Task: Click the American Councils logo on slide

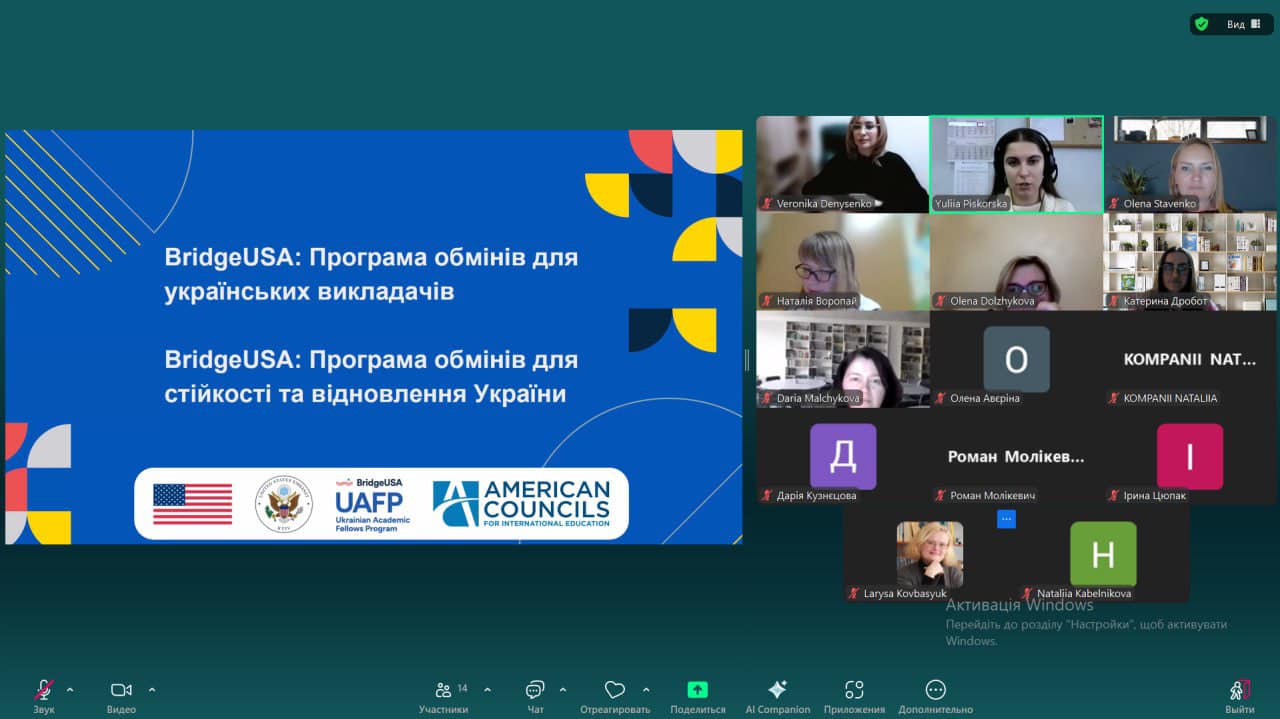Action: tap(521, 504)
